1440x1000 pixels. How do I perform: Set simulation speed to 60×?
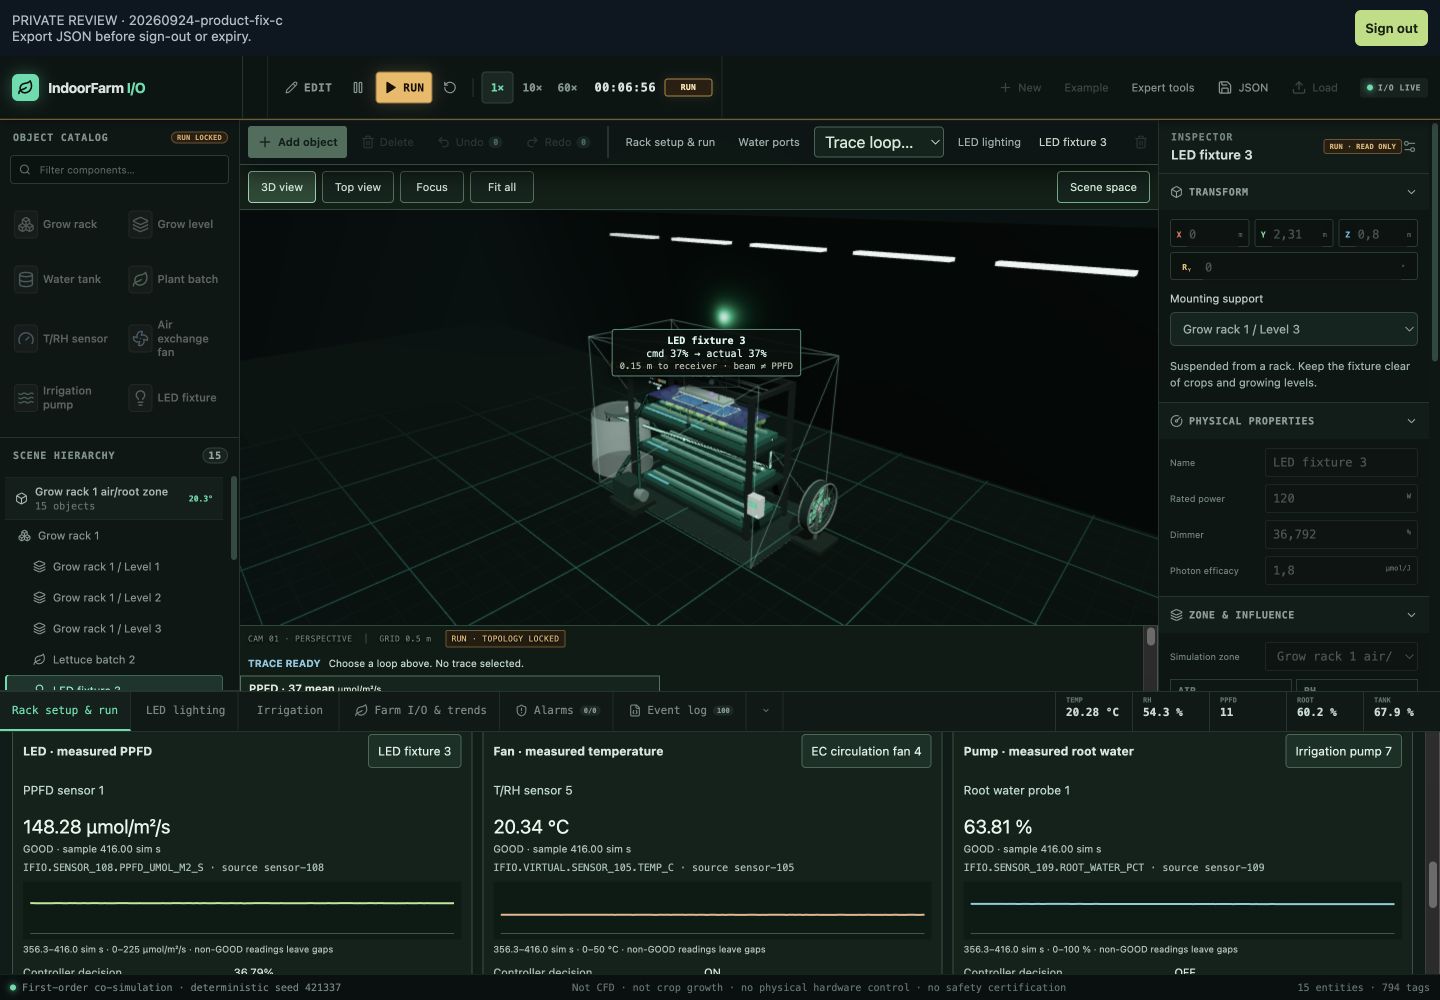tap(567, 88)
